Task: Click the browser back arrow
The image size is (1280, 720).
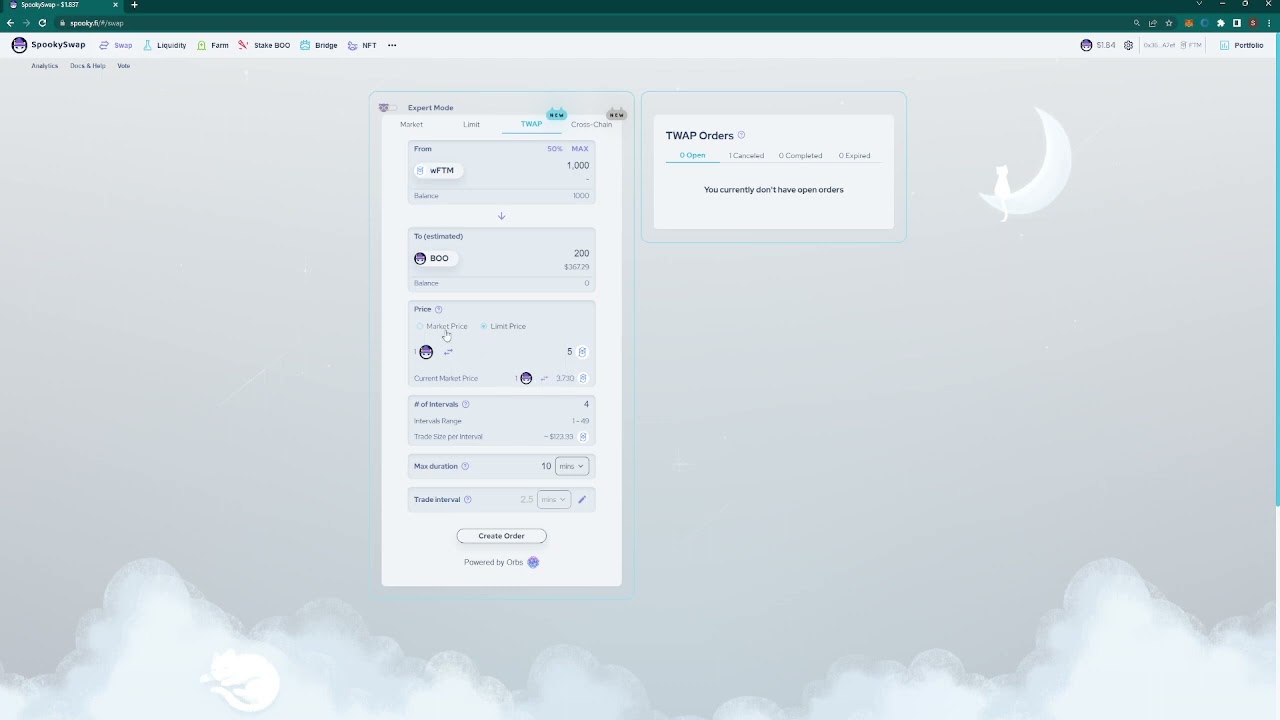Action: pyautogui.click(x=10, y=23)
